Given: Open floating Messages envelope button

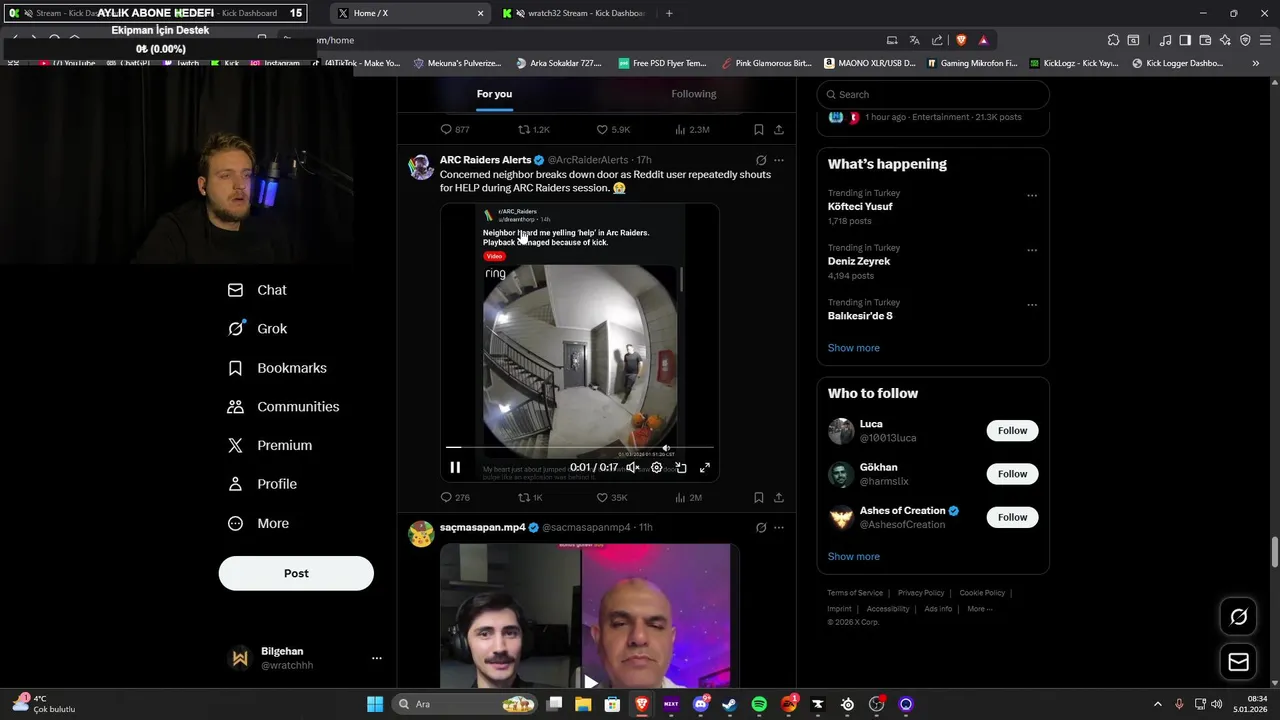Looking at the screenshot, I should [x=1239, y=662].
